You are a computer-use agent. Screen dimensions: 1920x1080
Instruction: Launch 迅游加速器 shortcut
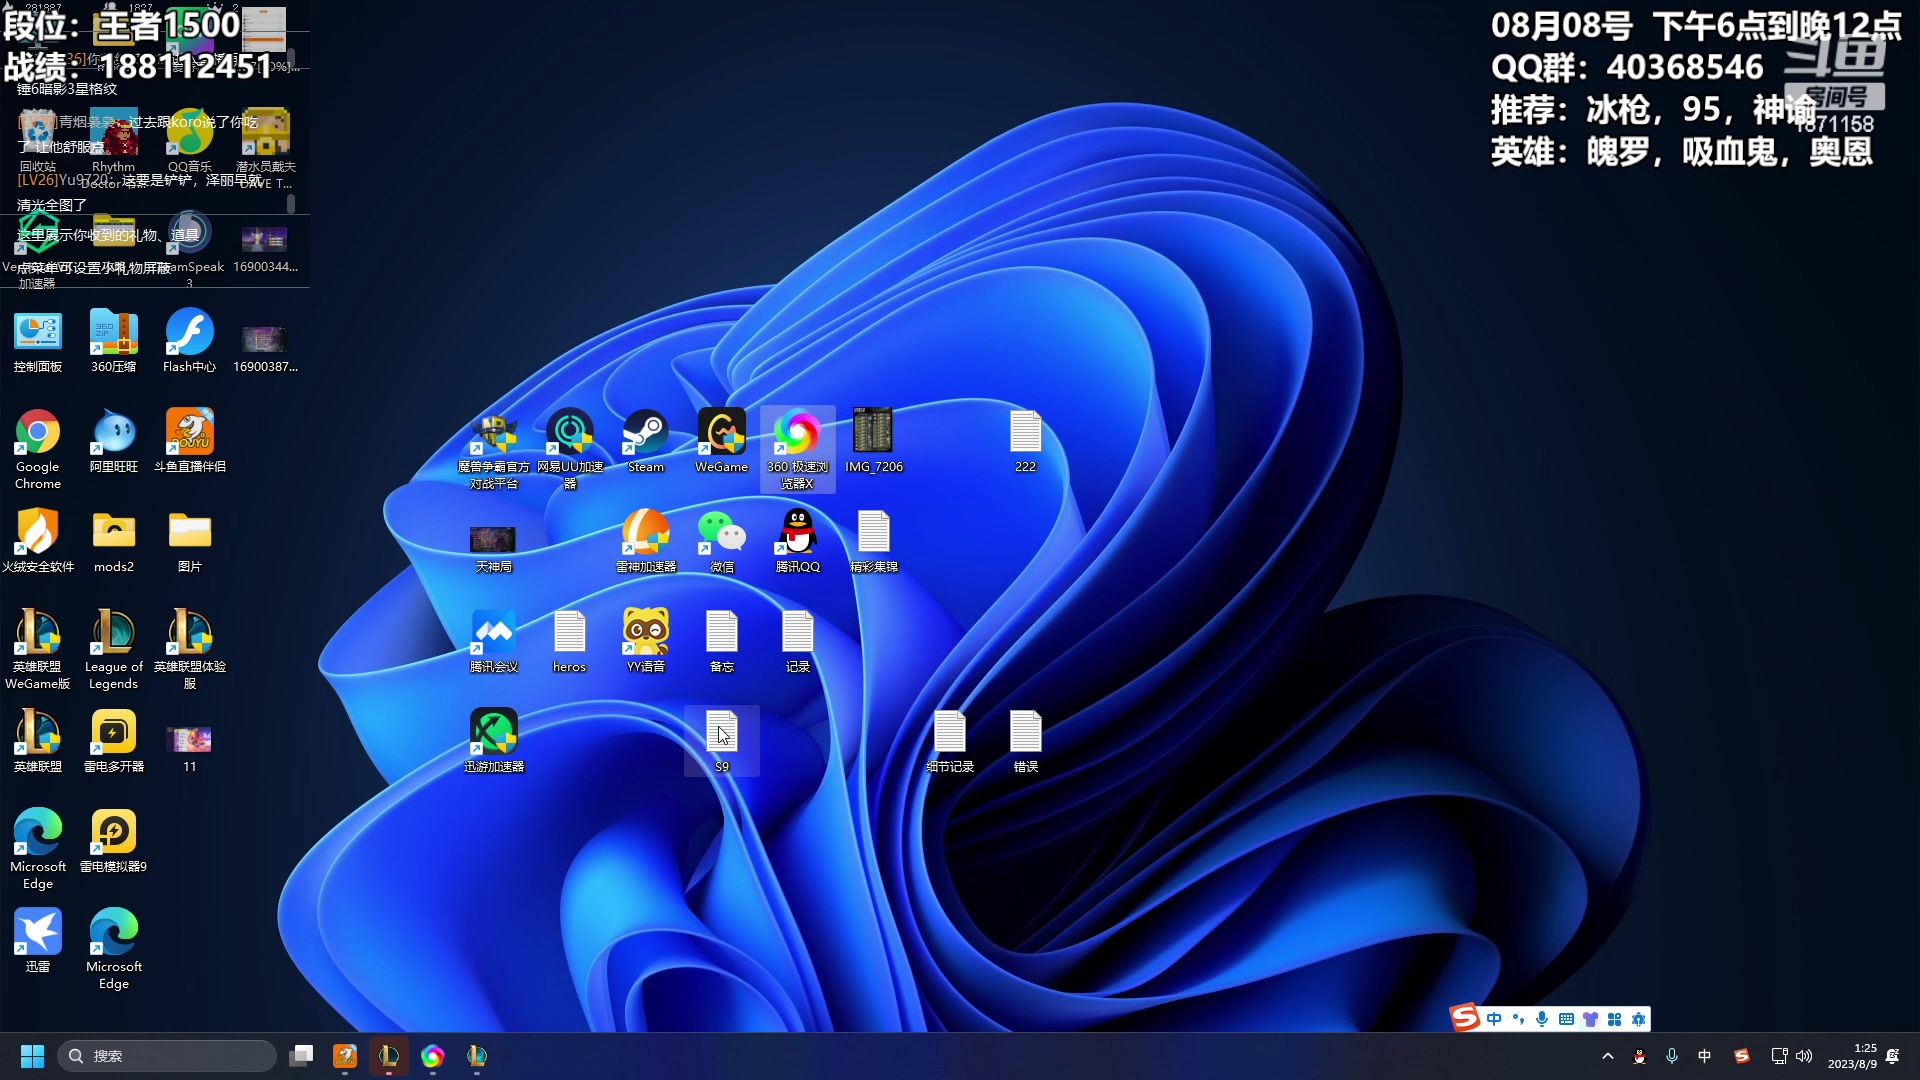pos(494,741)
